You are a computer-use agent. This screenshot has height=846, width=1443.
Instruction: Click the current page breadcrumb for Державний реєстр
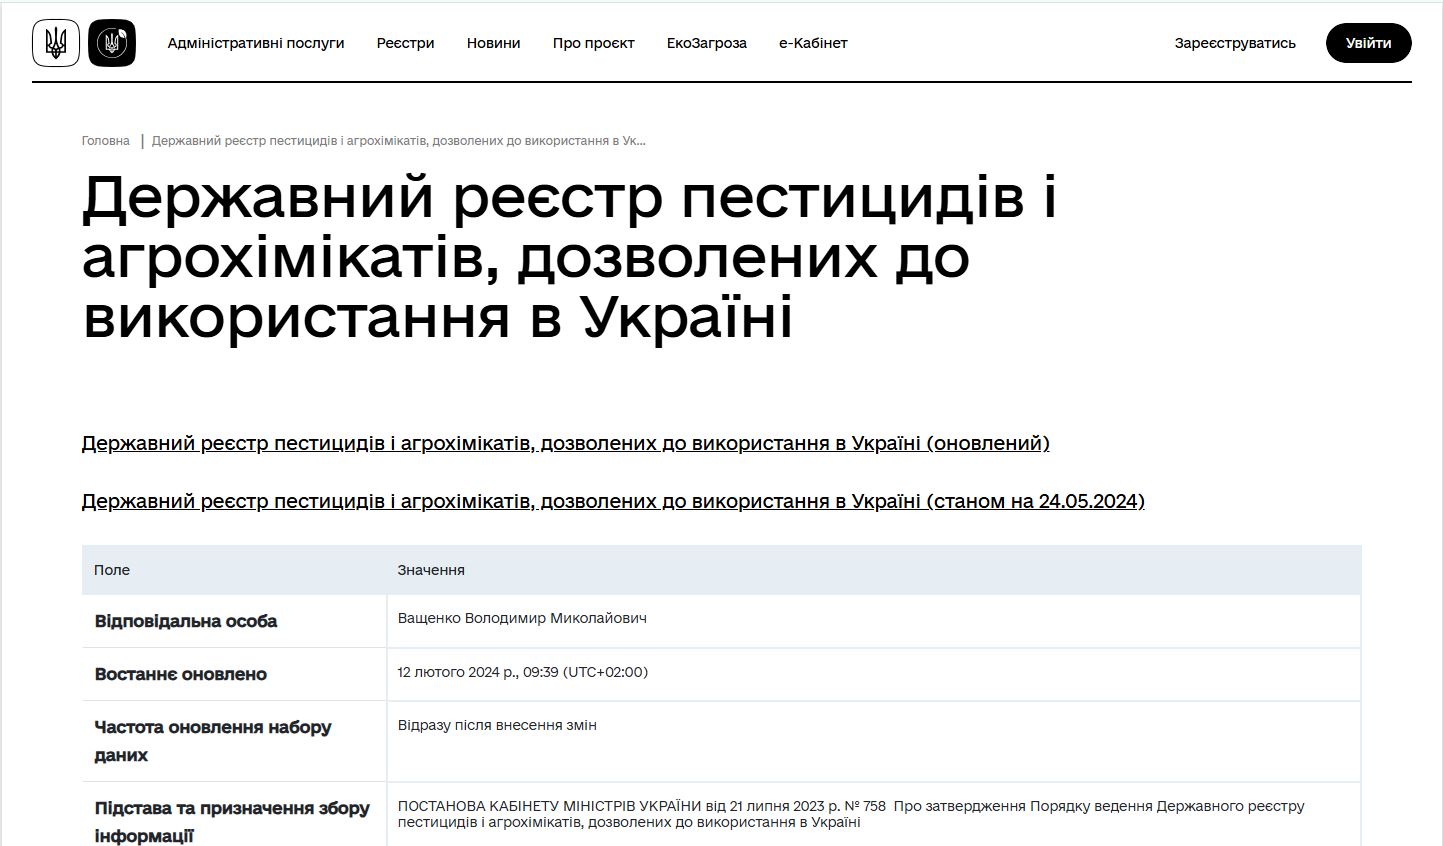pyautogui.click(x=398, y=141)
